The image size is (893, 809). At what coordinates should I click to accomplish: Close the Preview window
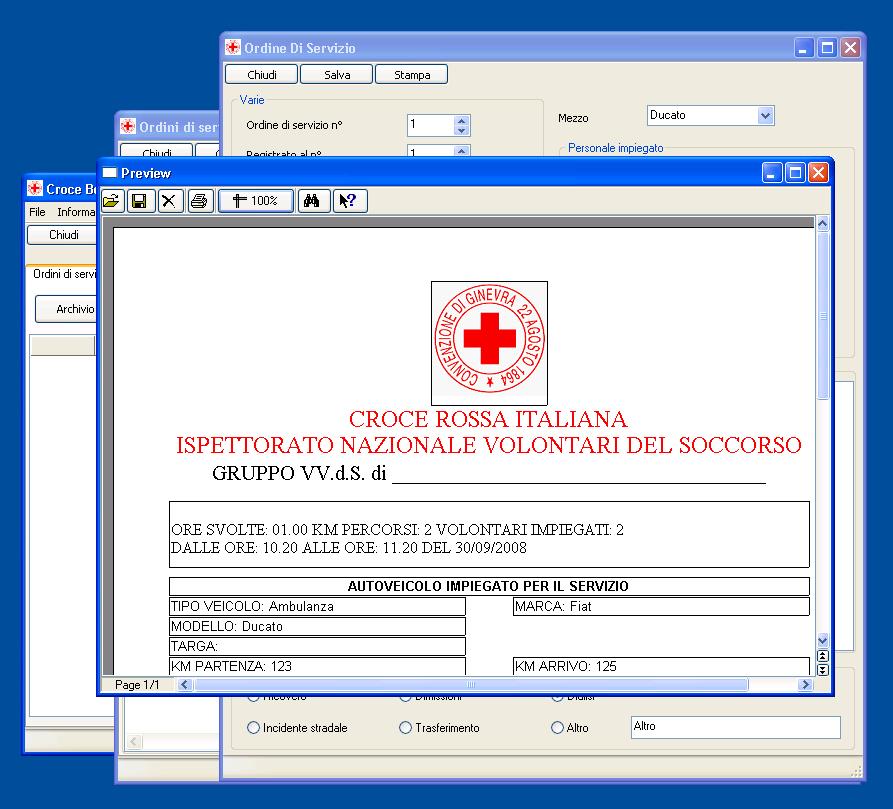[x=818, y=173]
